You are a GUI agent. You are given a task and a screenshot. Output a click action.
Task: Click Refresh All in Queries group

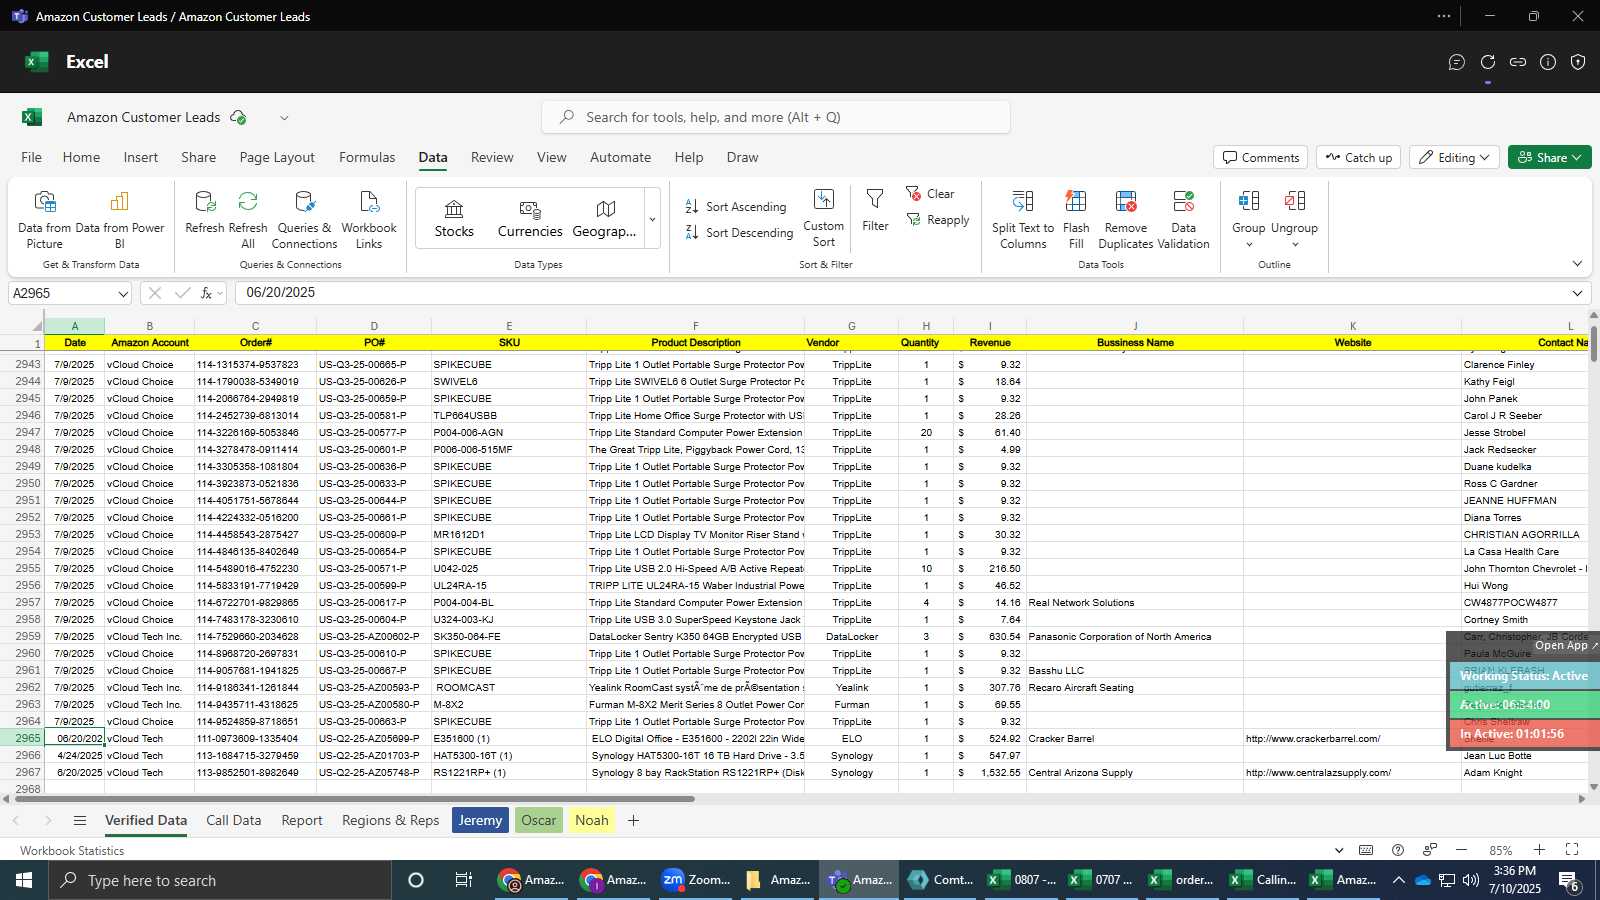(248, 220)
